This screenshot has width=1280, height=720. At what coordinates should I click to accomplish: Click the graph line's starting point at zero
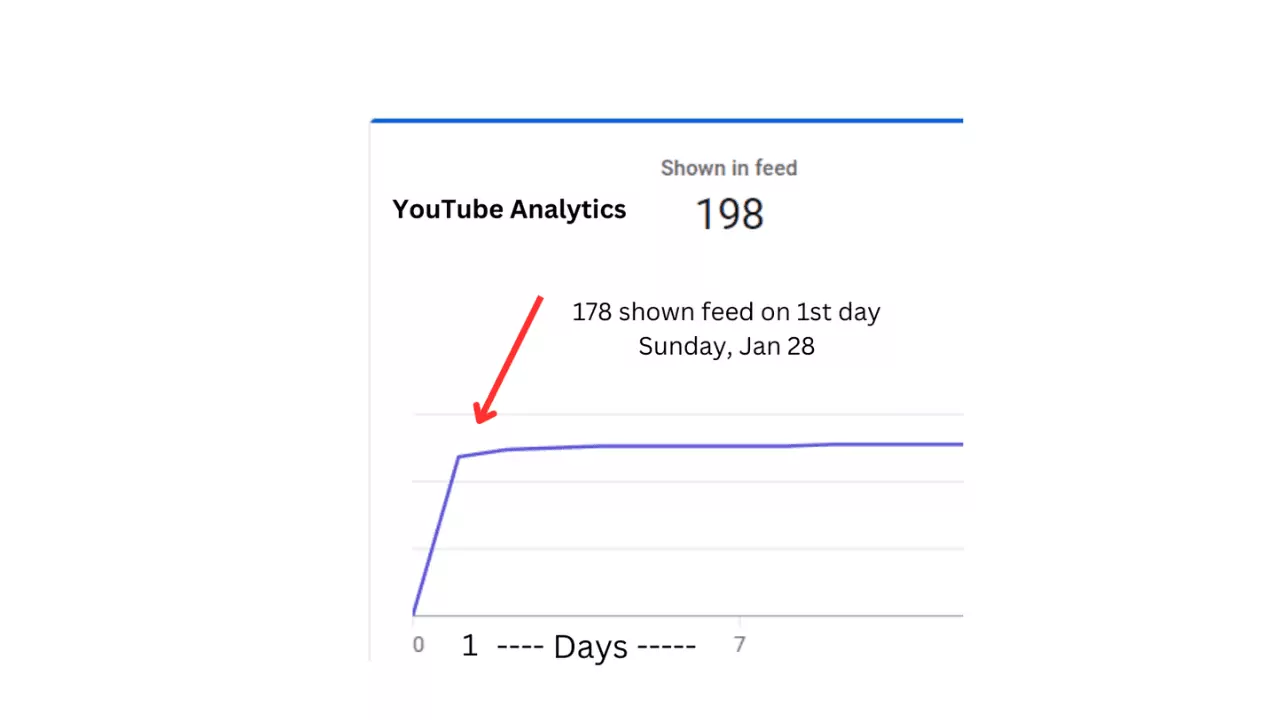pos(414,613)
